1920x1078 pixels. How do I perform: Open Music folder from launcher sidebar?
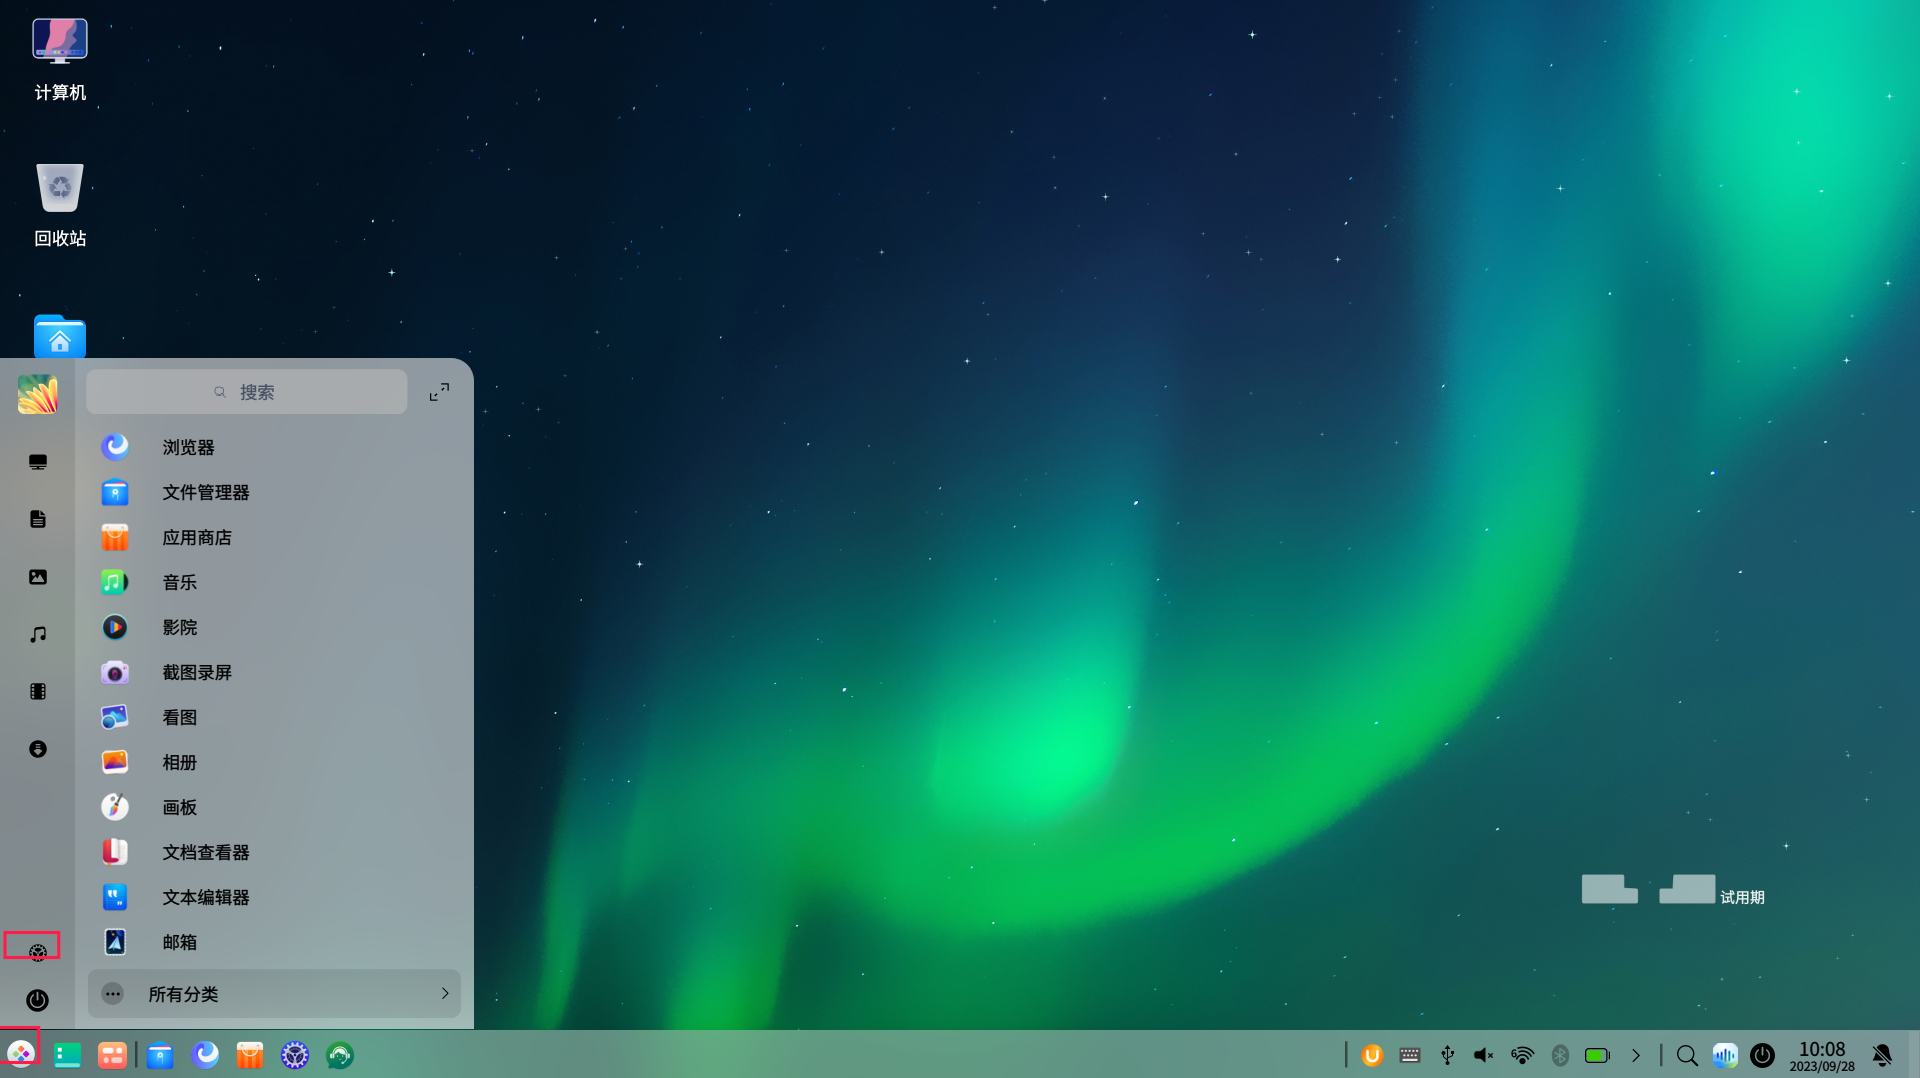click(x=38, y=634)
